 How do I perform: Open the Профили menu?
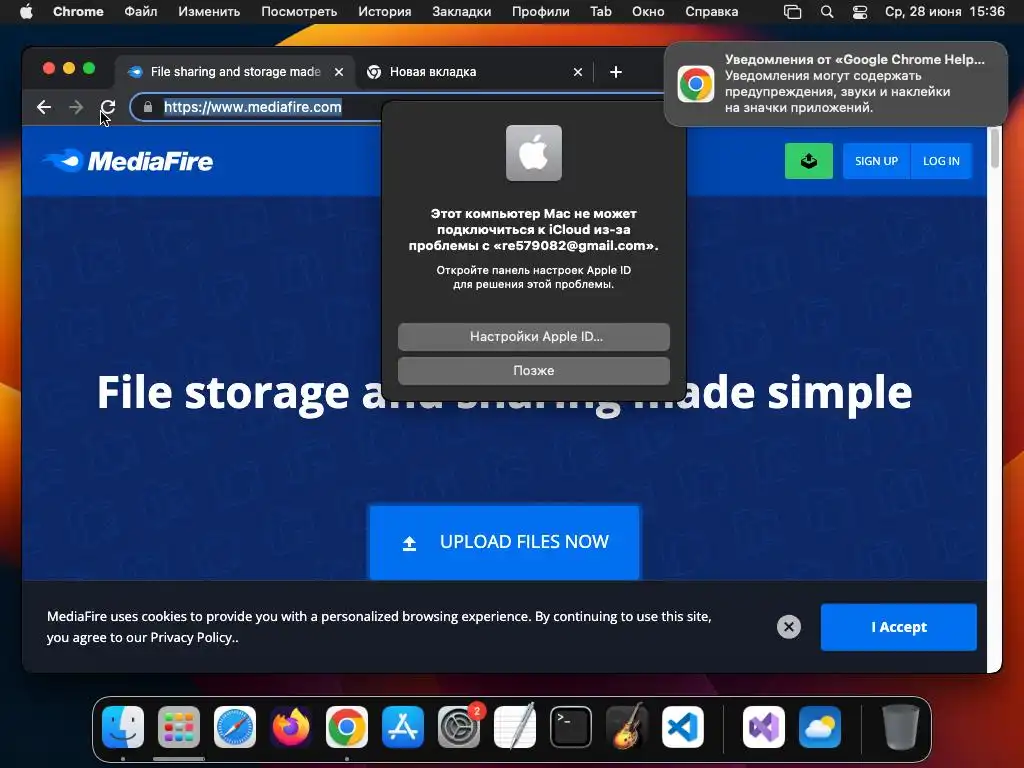(x=541, y=11)
